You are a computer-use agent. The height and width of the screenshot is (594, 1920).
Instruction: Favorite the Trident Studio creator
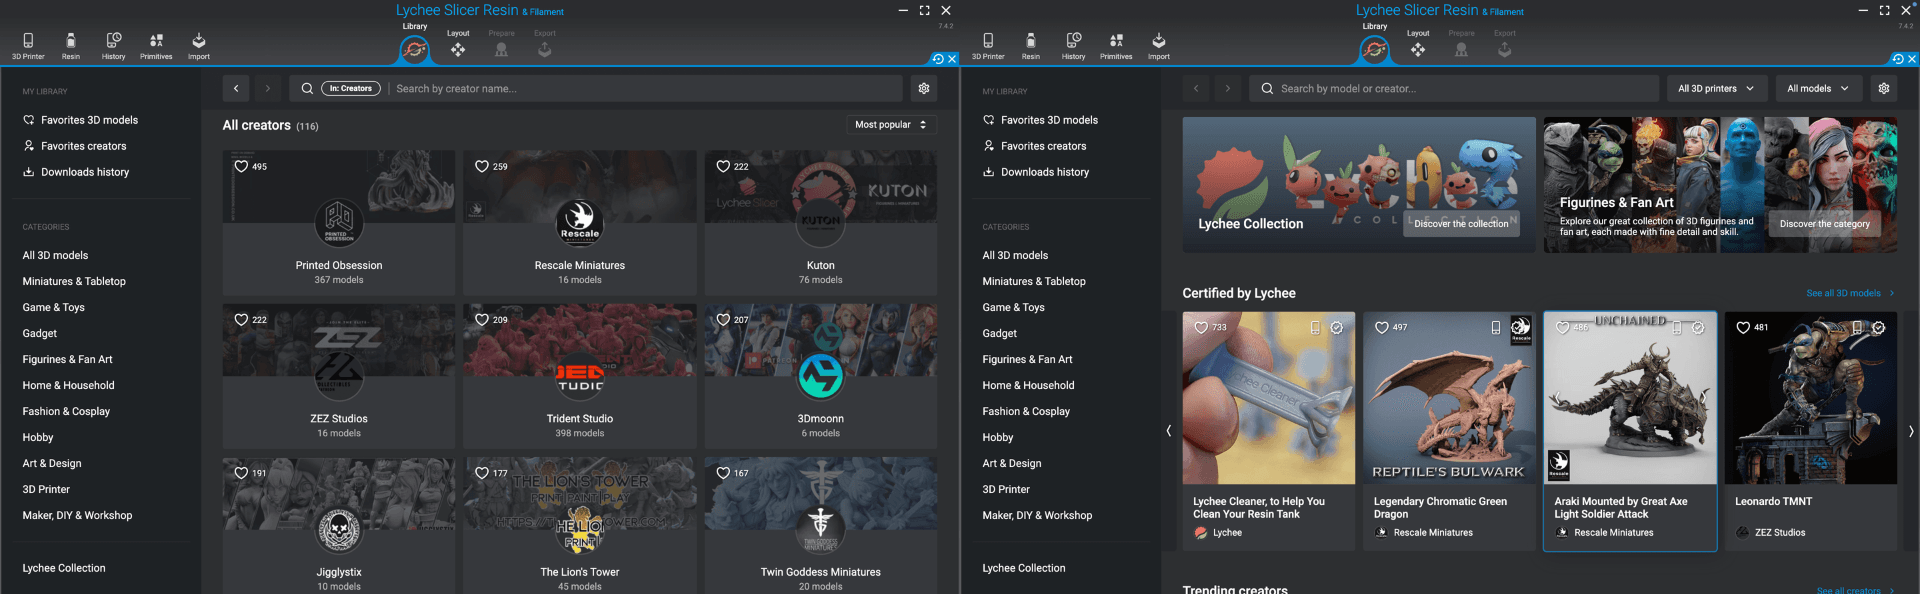(482, 319)
